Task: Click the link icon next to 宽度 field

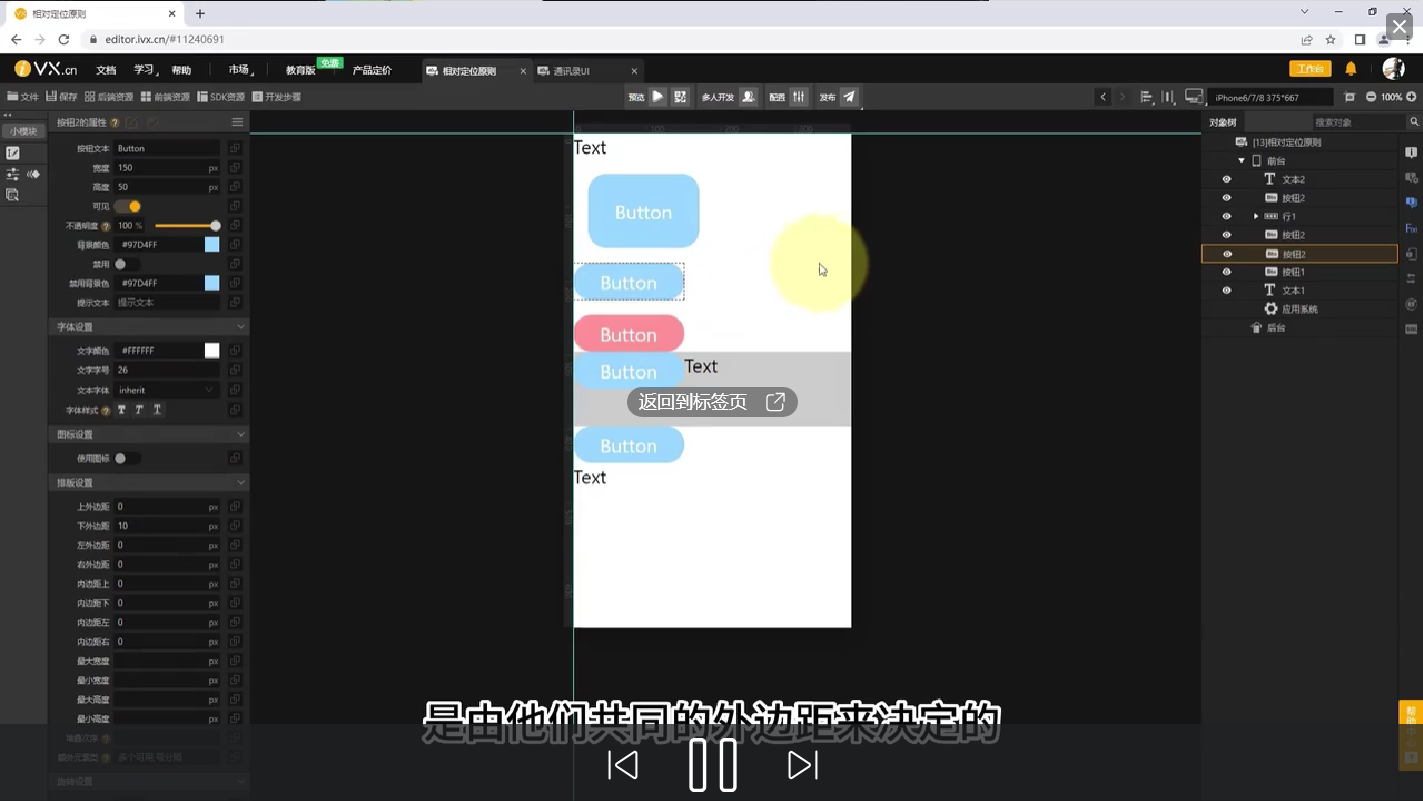Action: point(235,168)
